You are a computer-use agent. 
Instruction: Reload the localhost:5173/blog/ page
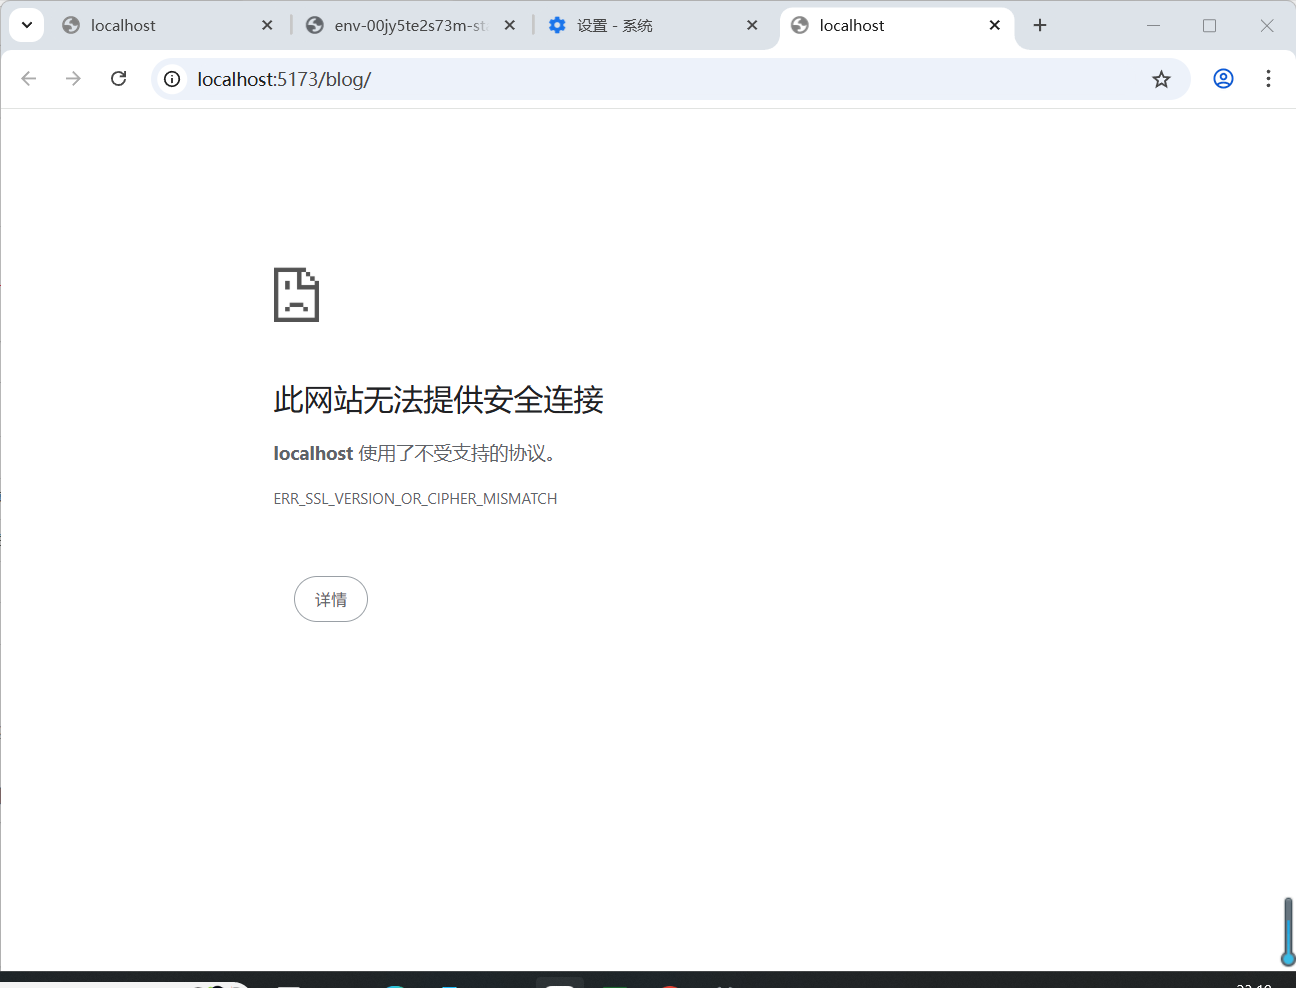tap(118, 79)
